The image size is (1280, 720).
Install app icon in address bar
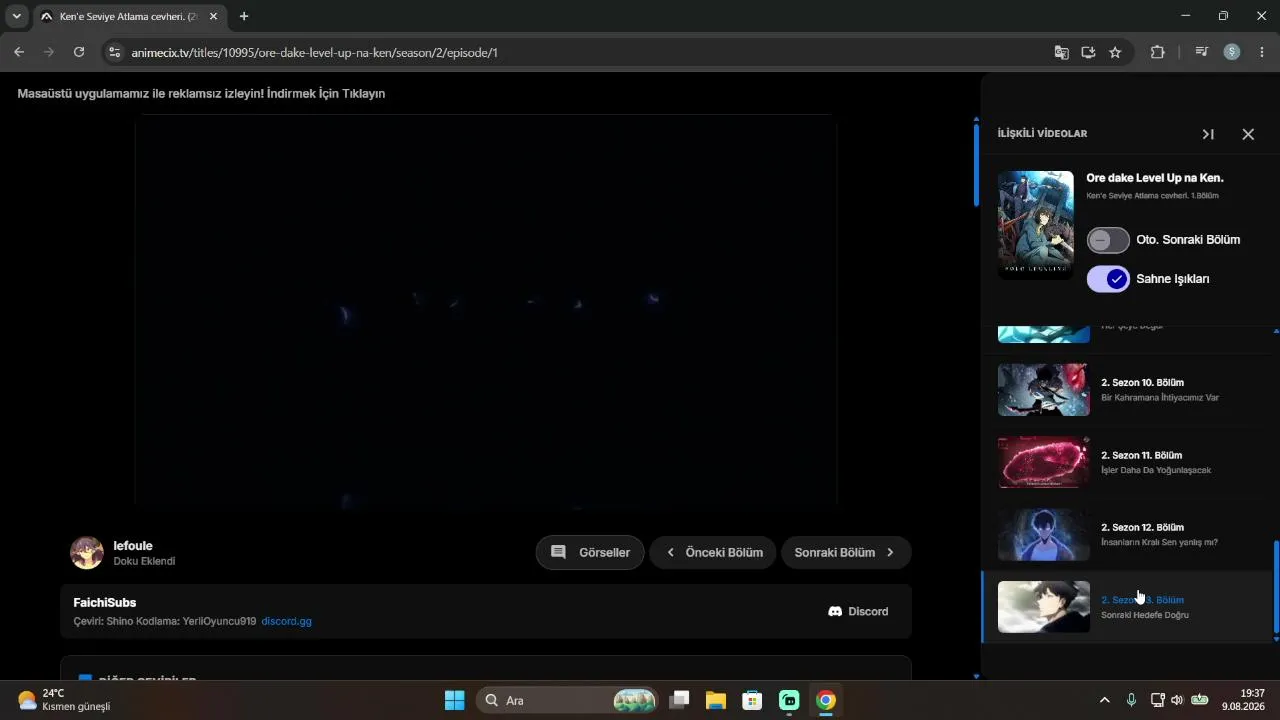click(1089, 52)
